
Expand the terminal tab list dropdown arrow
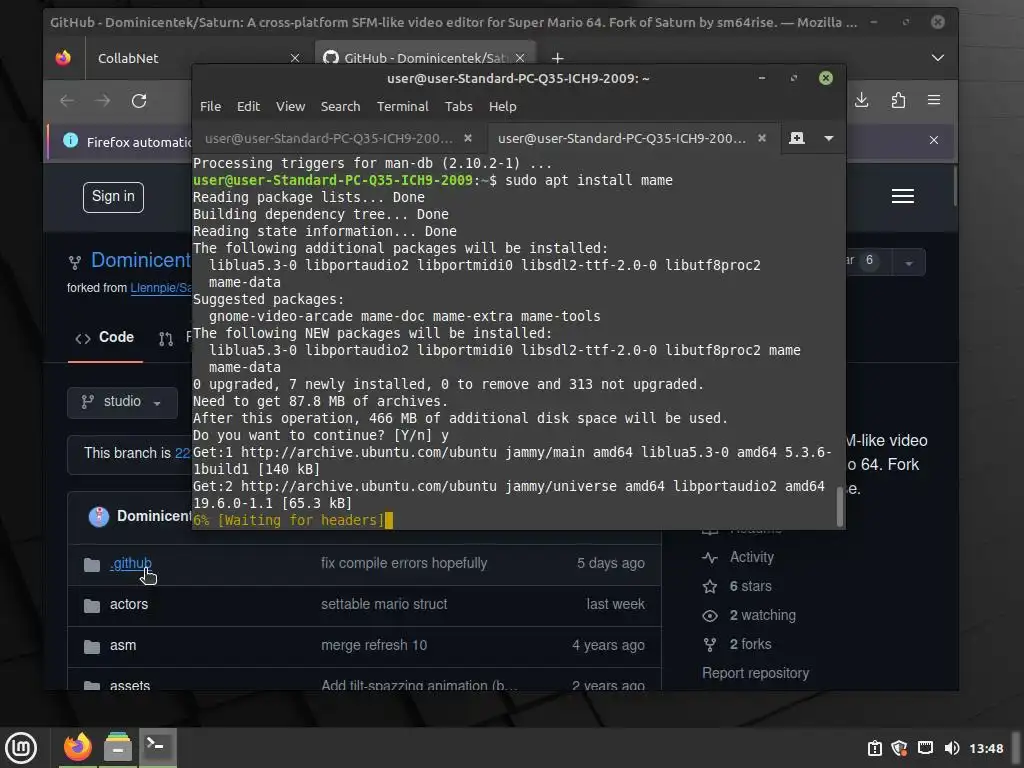(x=829, y=138)
